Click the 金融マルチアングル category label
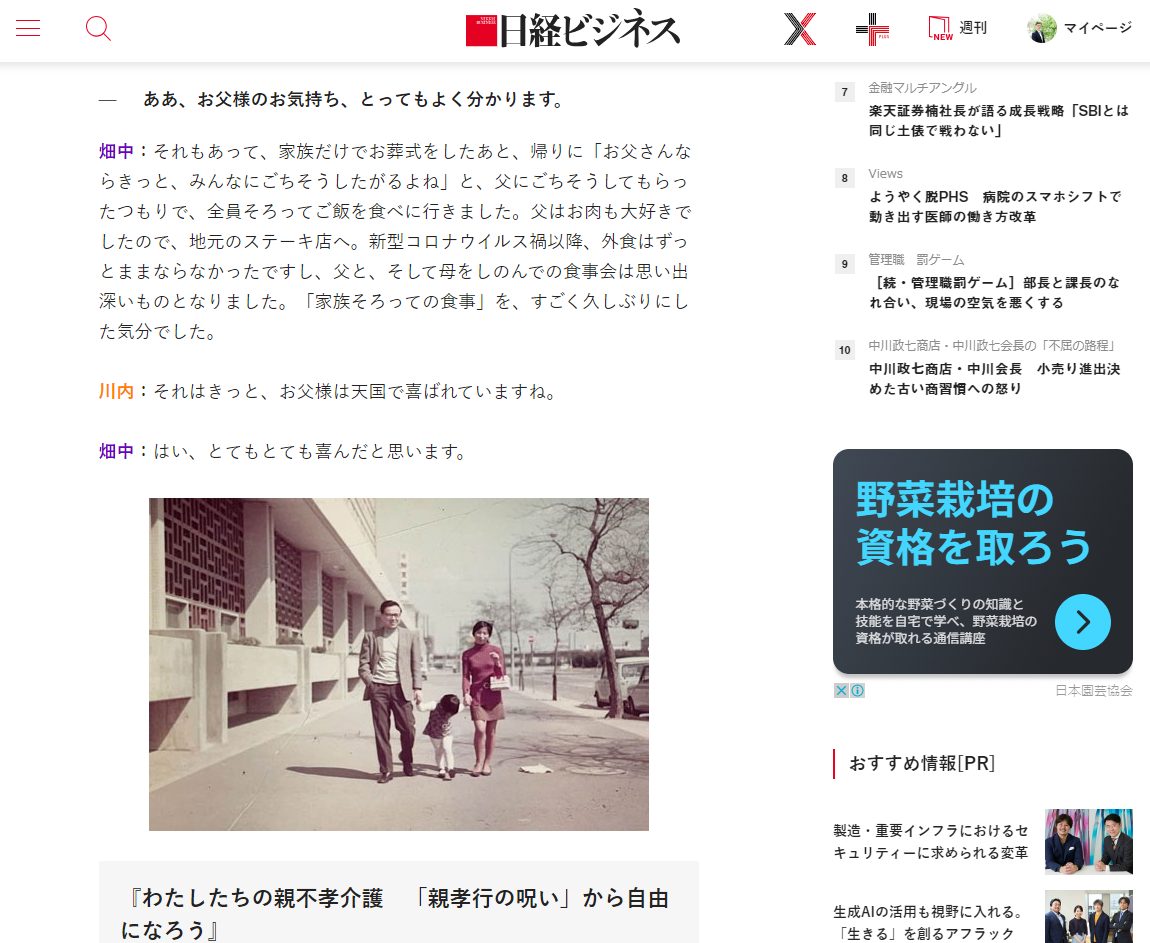1150x943 pixels. tap(922, 88)
